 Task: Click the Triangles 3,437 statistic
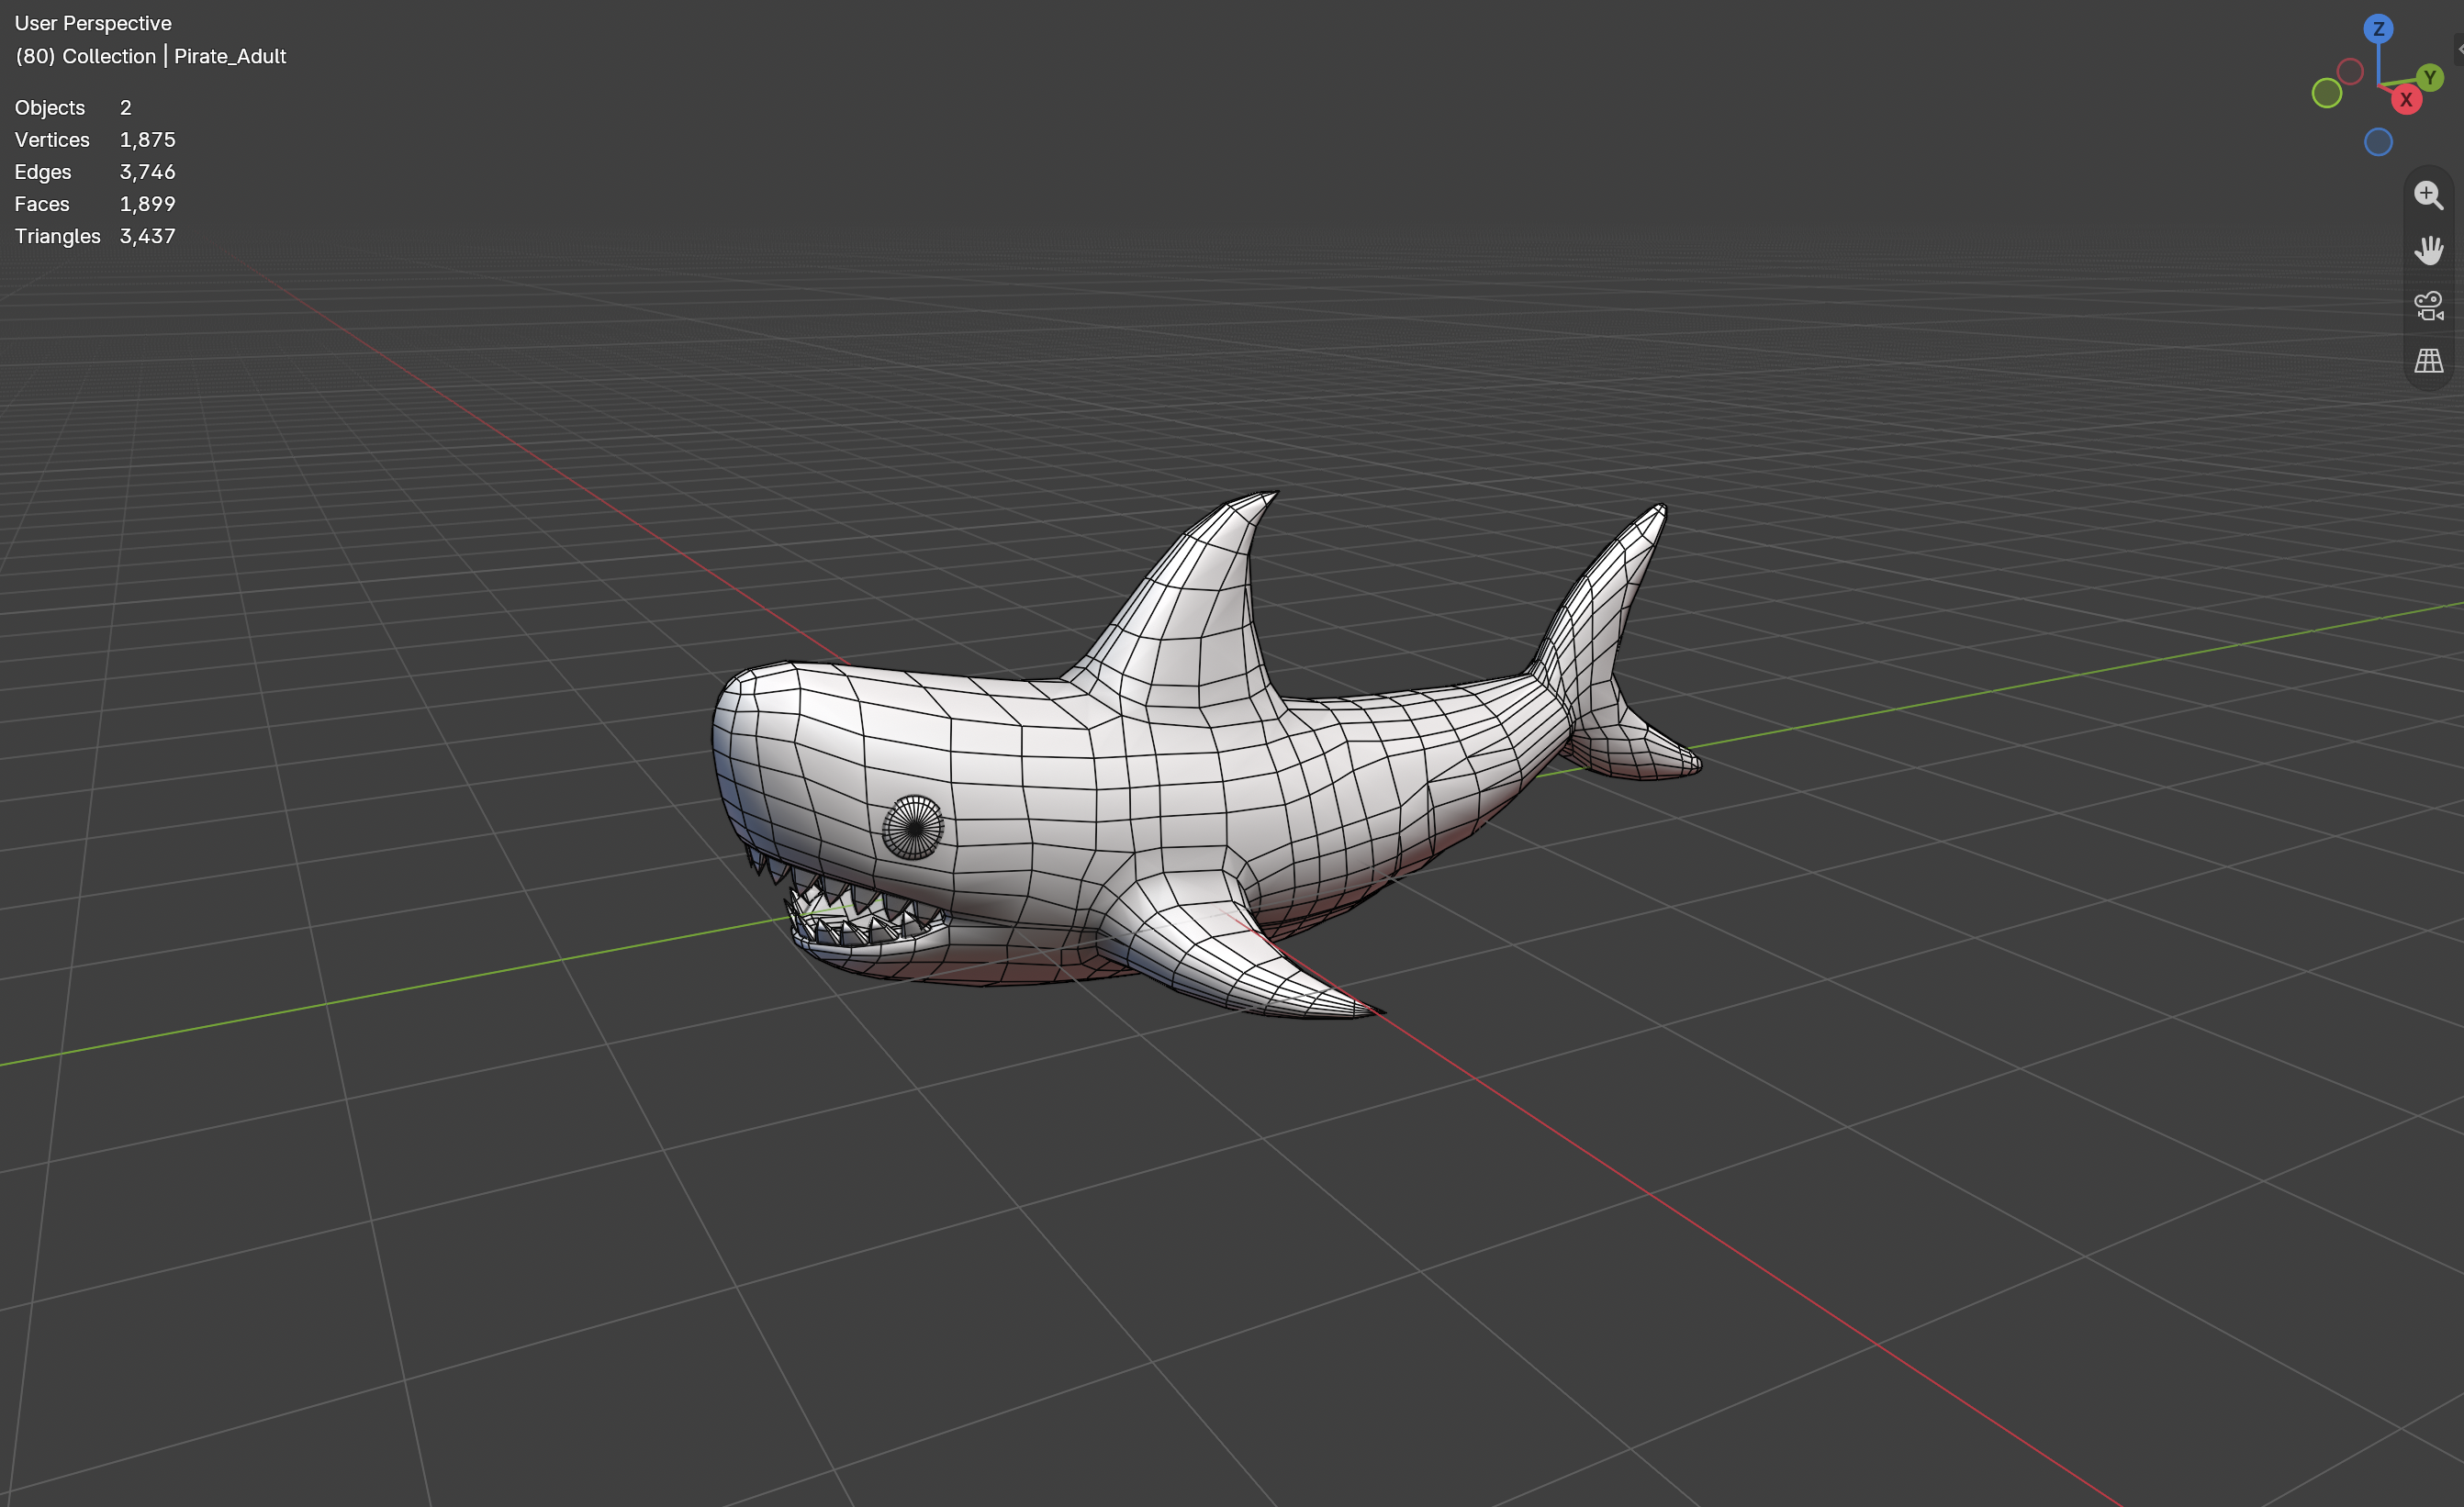click(95, 236)
